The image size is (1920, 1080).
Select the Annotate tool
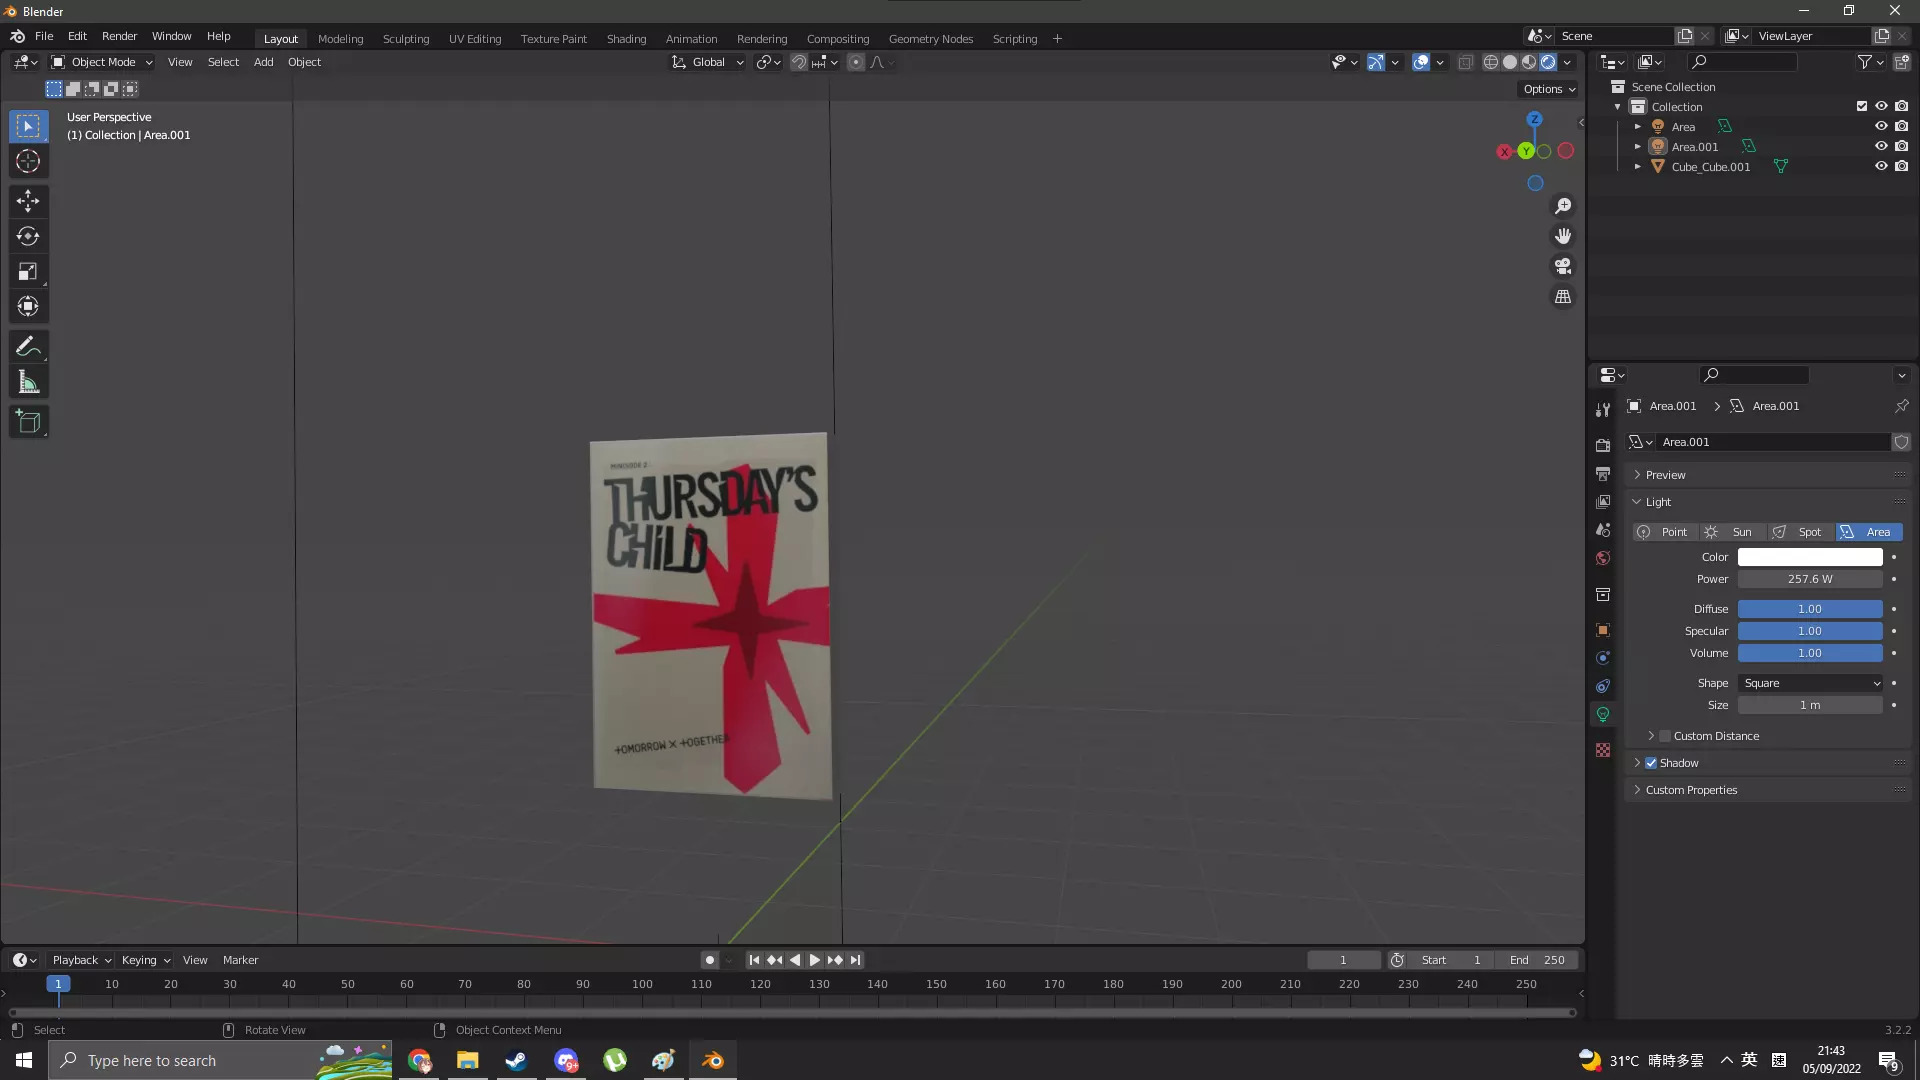28,347
